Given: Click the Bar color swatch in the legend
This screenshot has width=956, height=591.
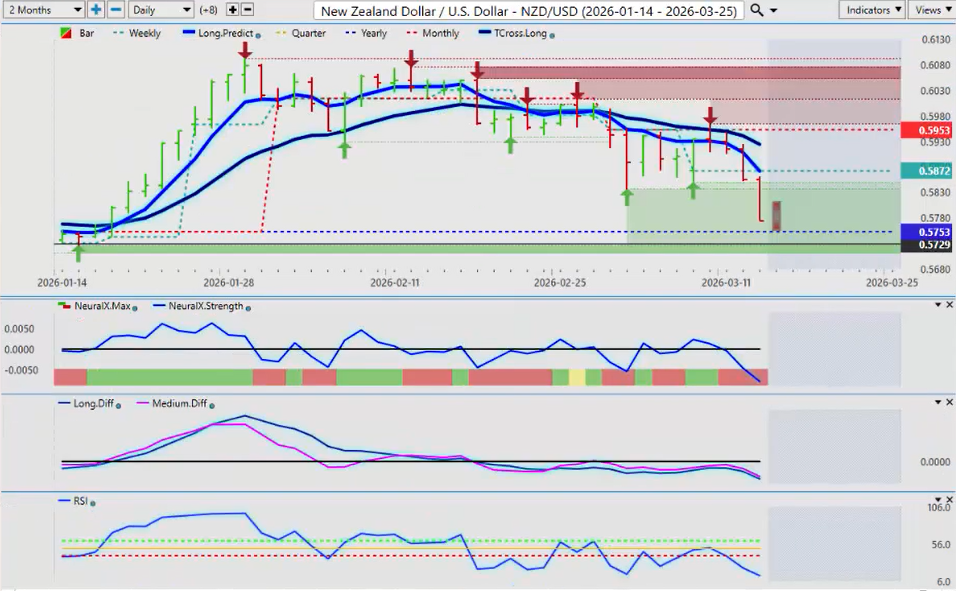Looking at the screenshot, I should (x=66, y=33).
